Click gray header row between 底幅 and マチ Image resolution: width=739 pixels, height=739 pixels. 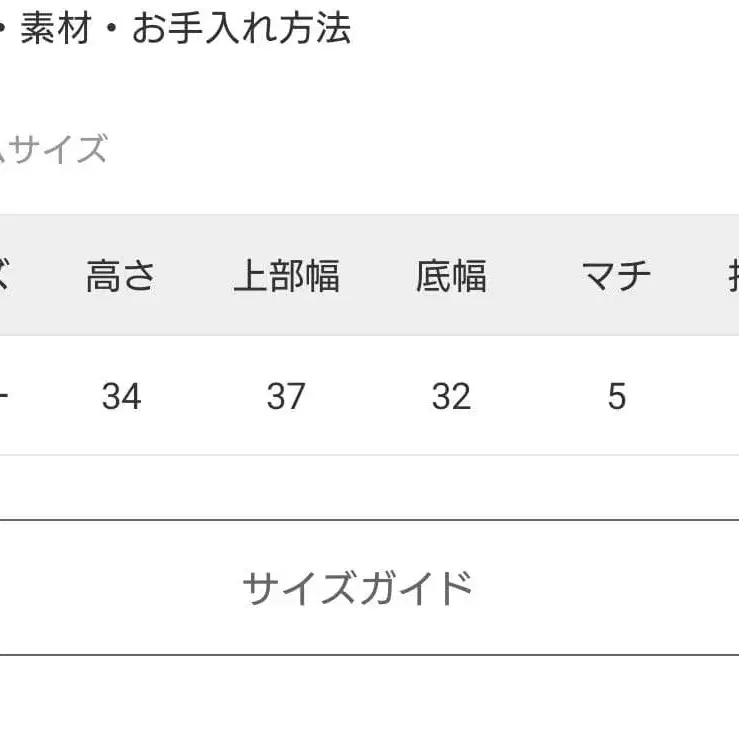click(534, 276)
